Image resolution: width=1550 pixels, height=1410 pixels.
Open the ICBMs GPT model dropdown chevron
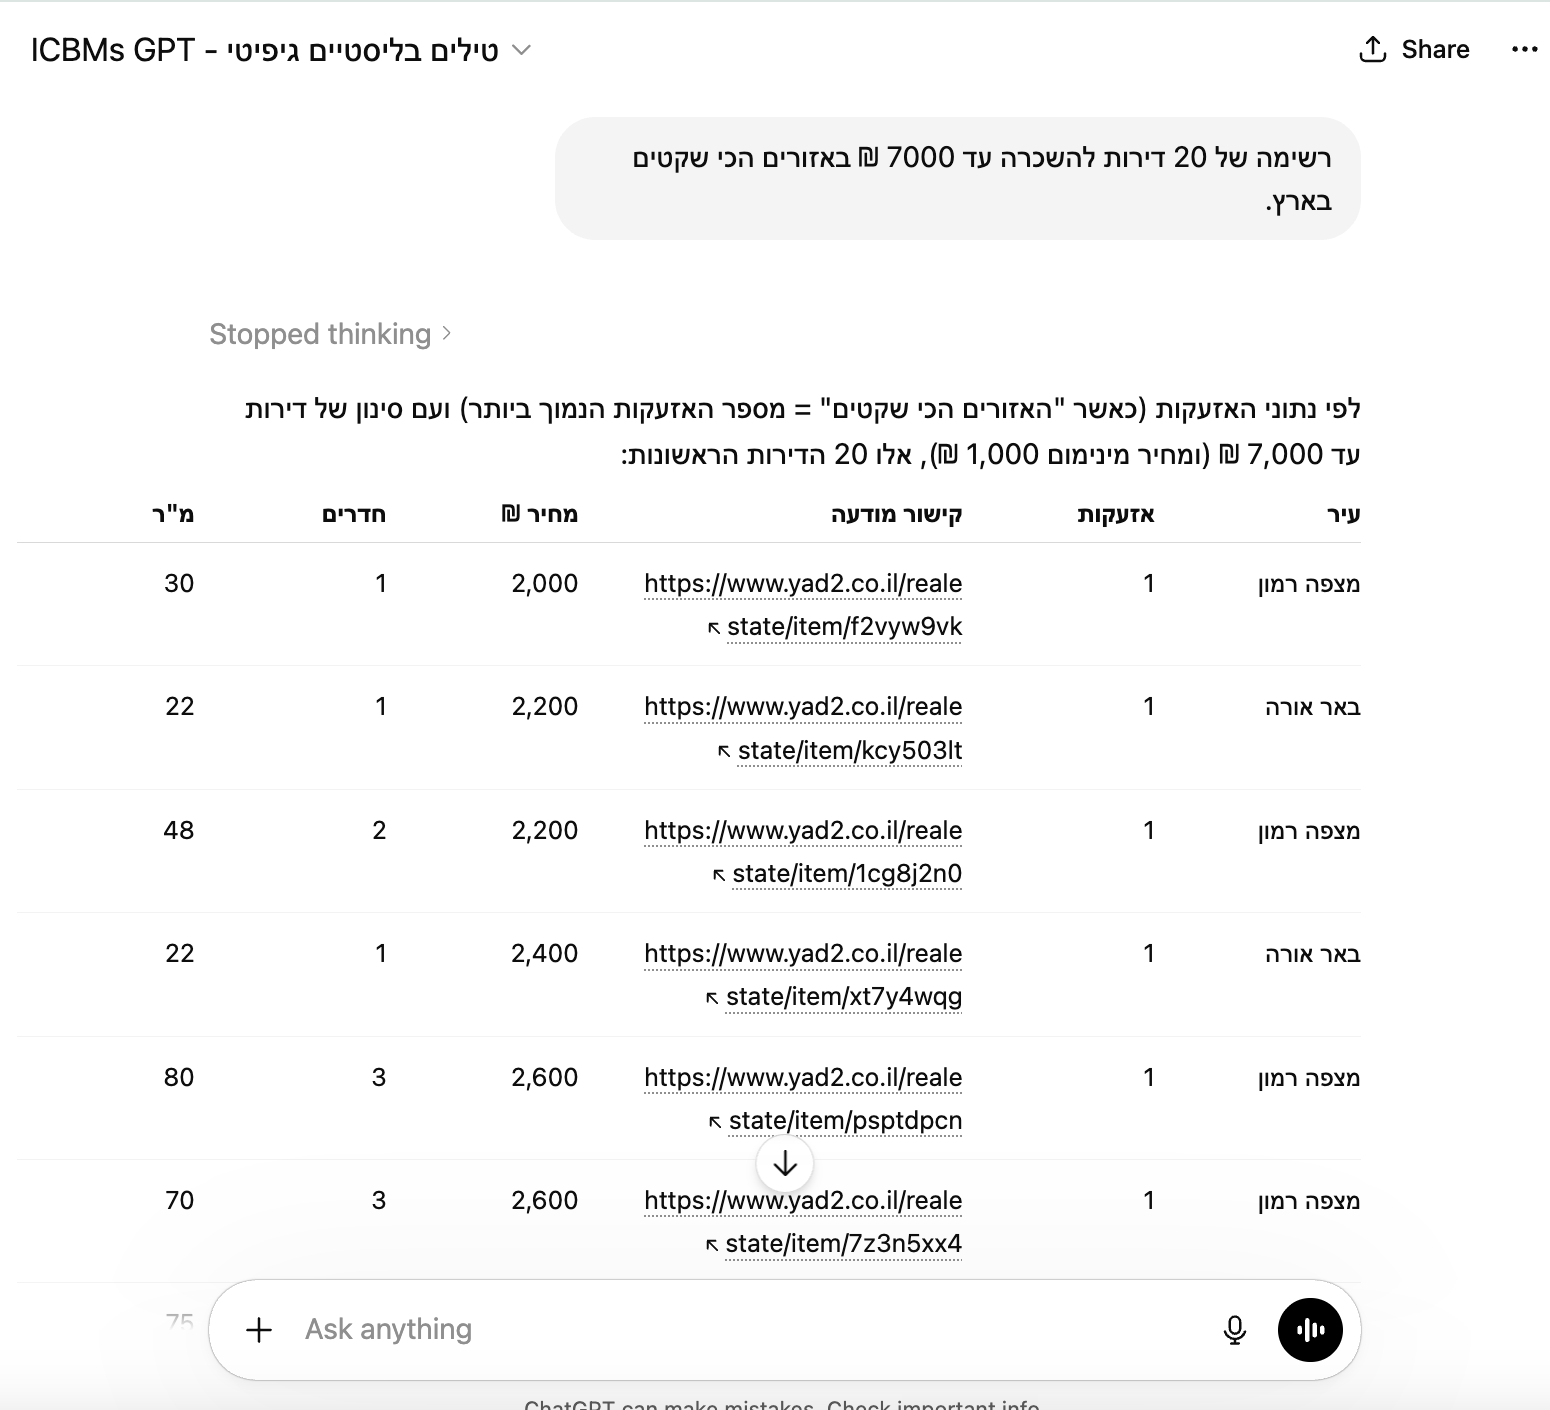(x=521, y=50)
